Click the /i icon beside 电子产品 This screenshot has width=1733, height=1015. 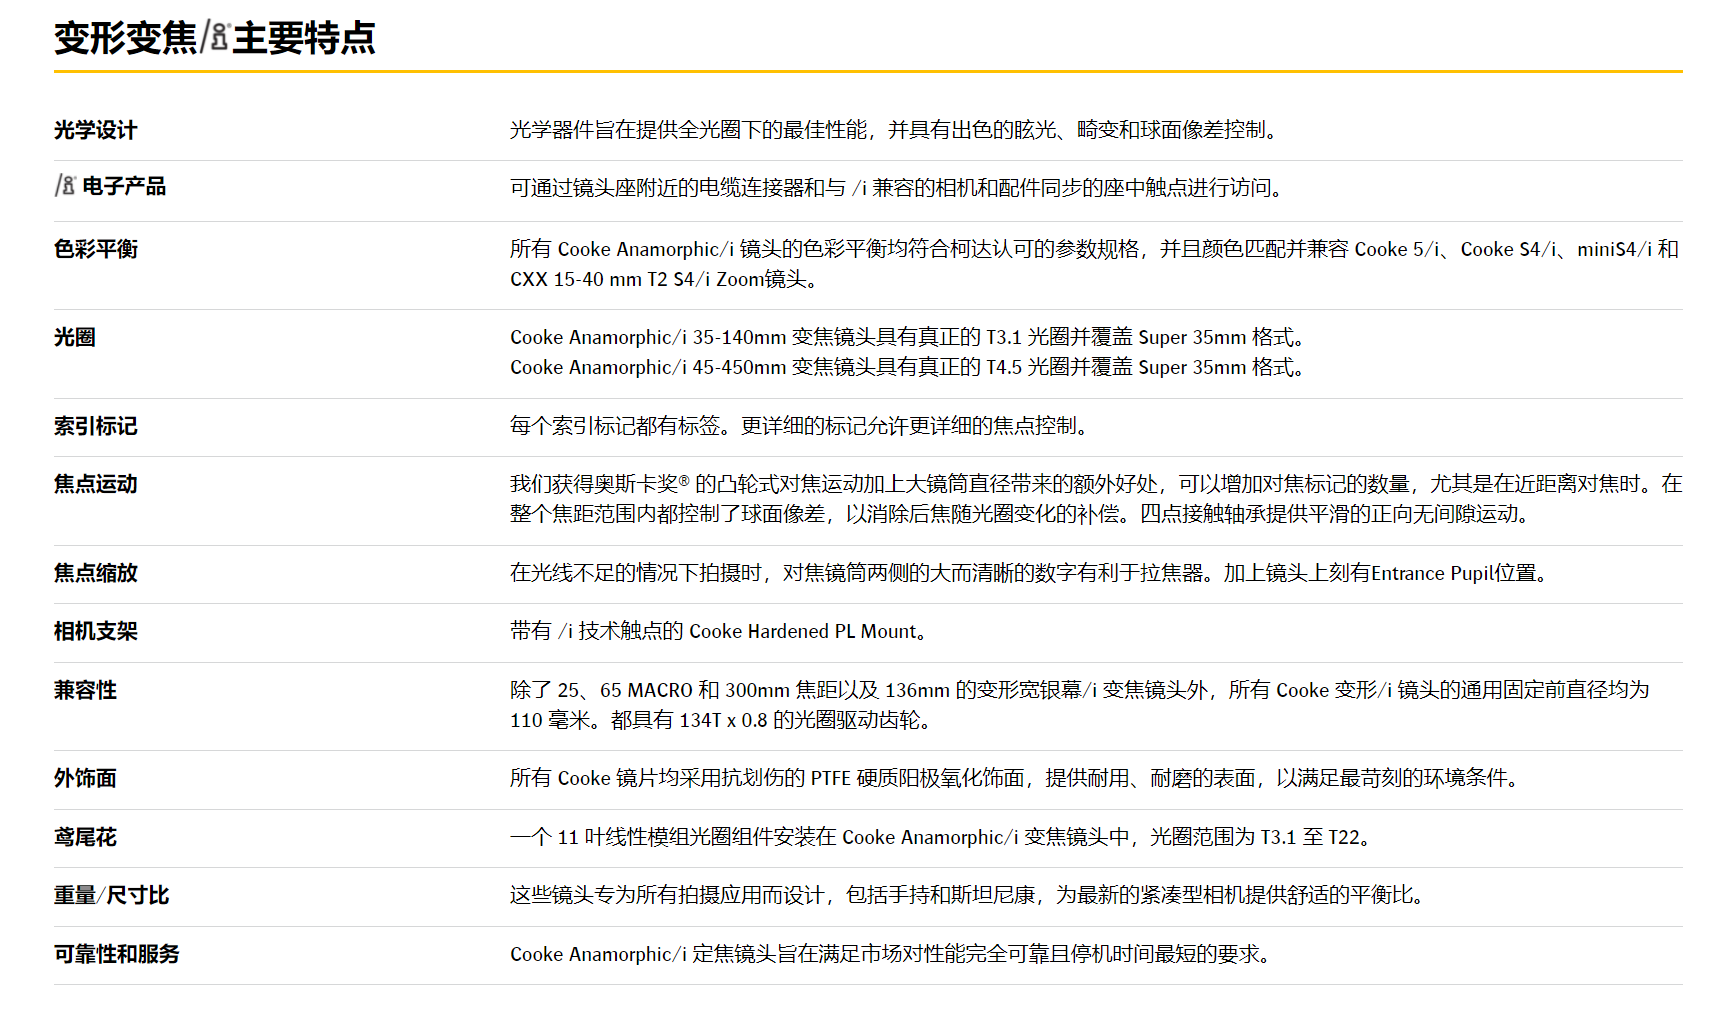65,185
